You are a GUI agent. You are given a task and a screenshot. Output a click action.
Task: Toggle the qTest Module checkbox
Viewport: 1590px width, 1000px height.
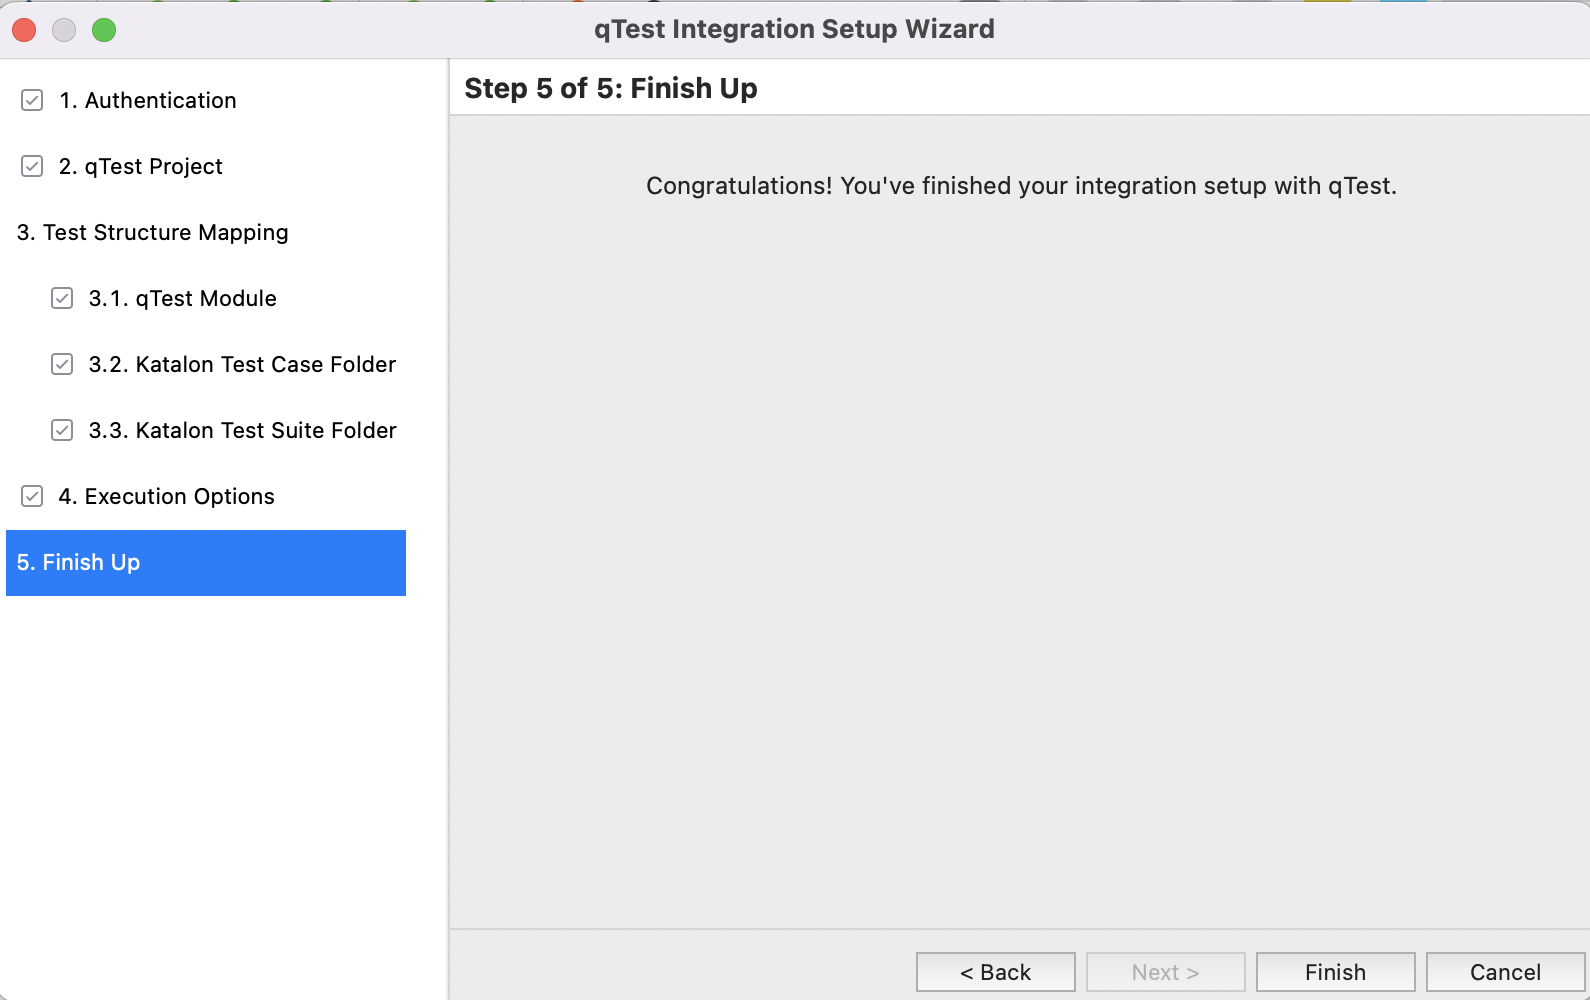(61, 297)
